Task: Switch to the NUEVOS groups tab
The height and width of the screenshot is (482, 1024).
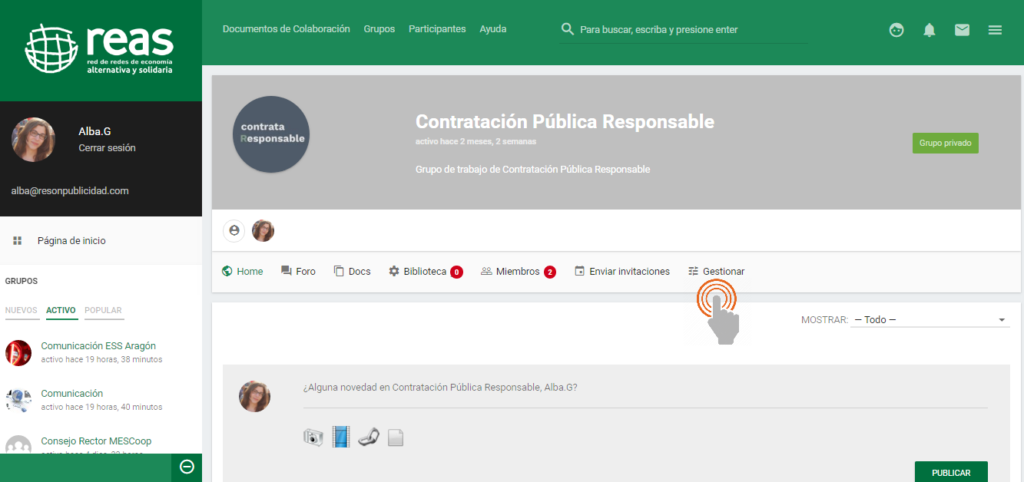Action: 21,310
